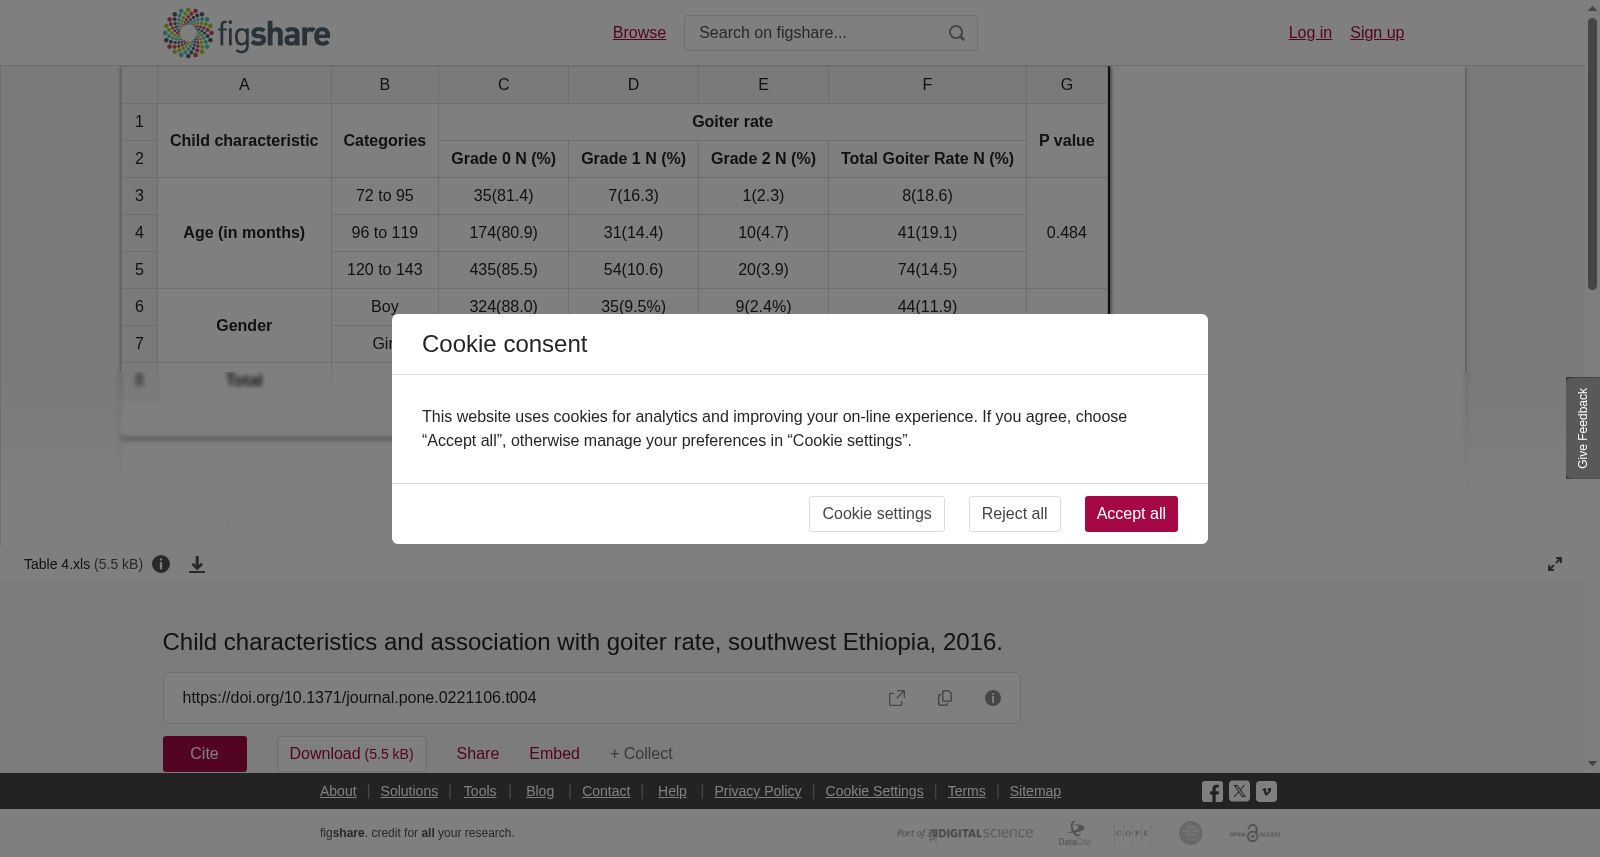Viewport: 1600px width, 857px height.
Task: Go to Log in
Action: tap(1310, 33)
